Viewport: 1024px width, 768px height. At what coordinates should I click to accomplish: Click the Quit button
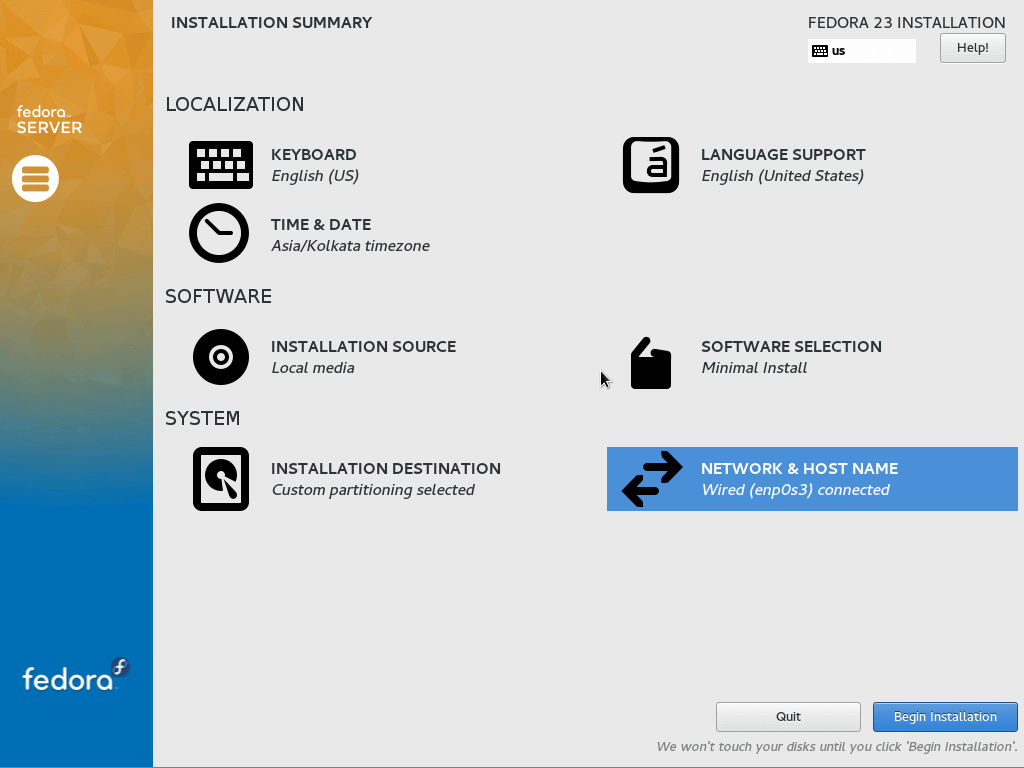(x=788, y=717)
